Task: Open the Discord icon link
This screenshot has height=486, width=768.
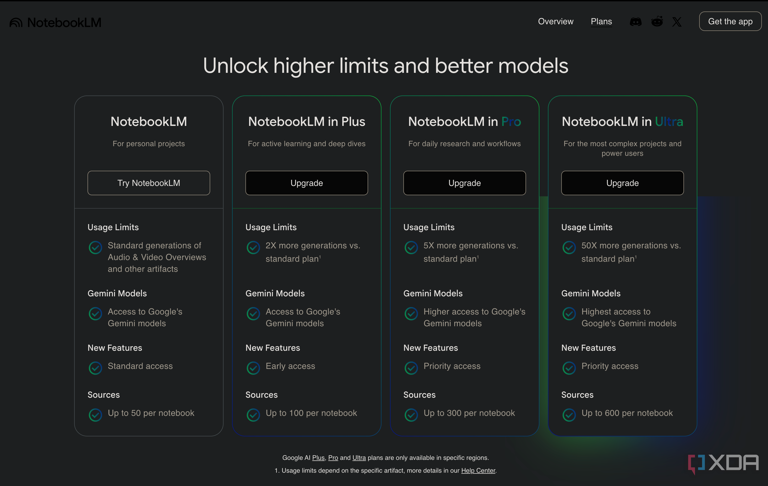Action: 635,22
